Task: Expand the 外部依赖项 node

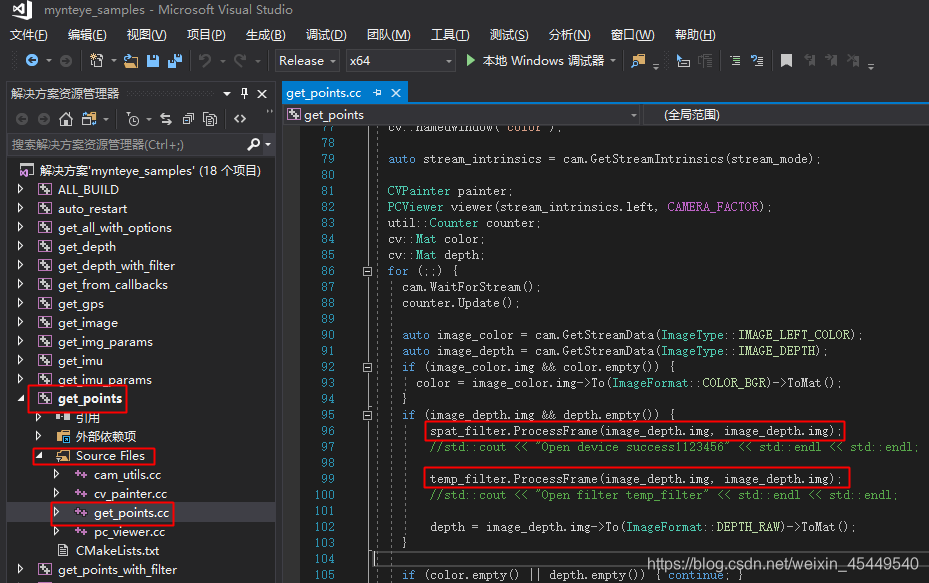Action: coord(39,436)
